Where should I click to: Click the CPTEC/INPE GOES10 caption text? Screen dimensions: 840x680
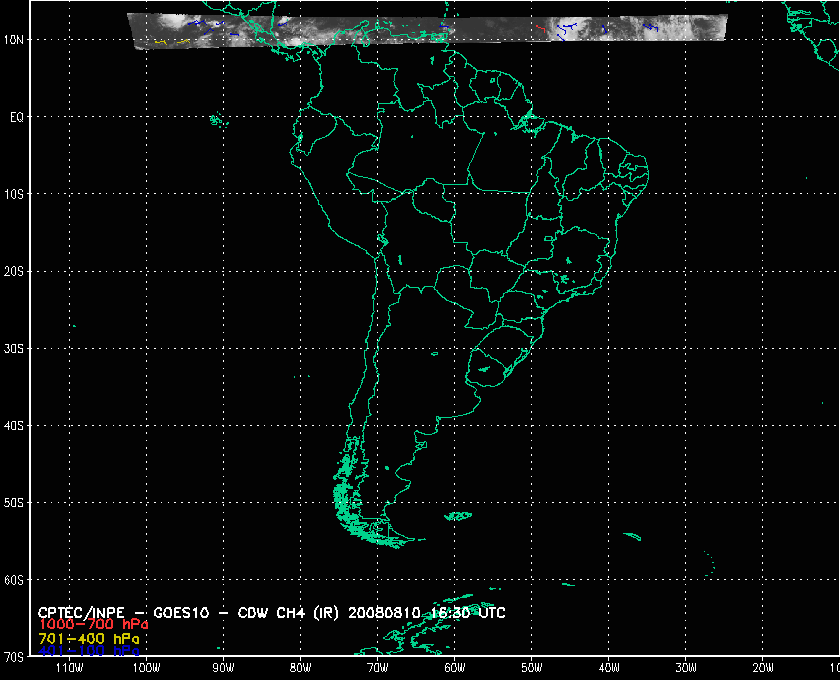(270, 612)
